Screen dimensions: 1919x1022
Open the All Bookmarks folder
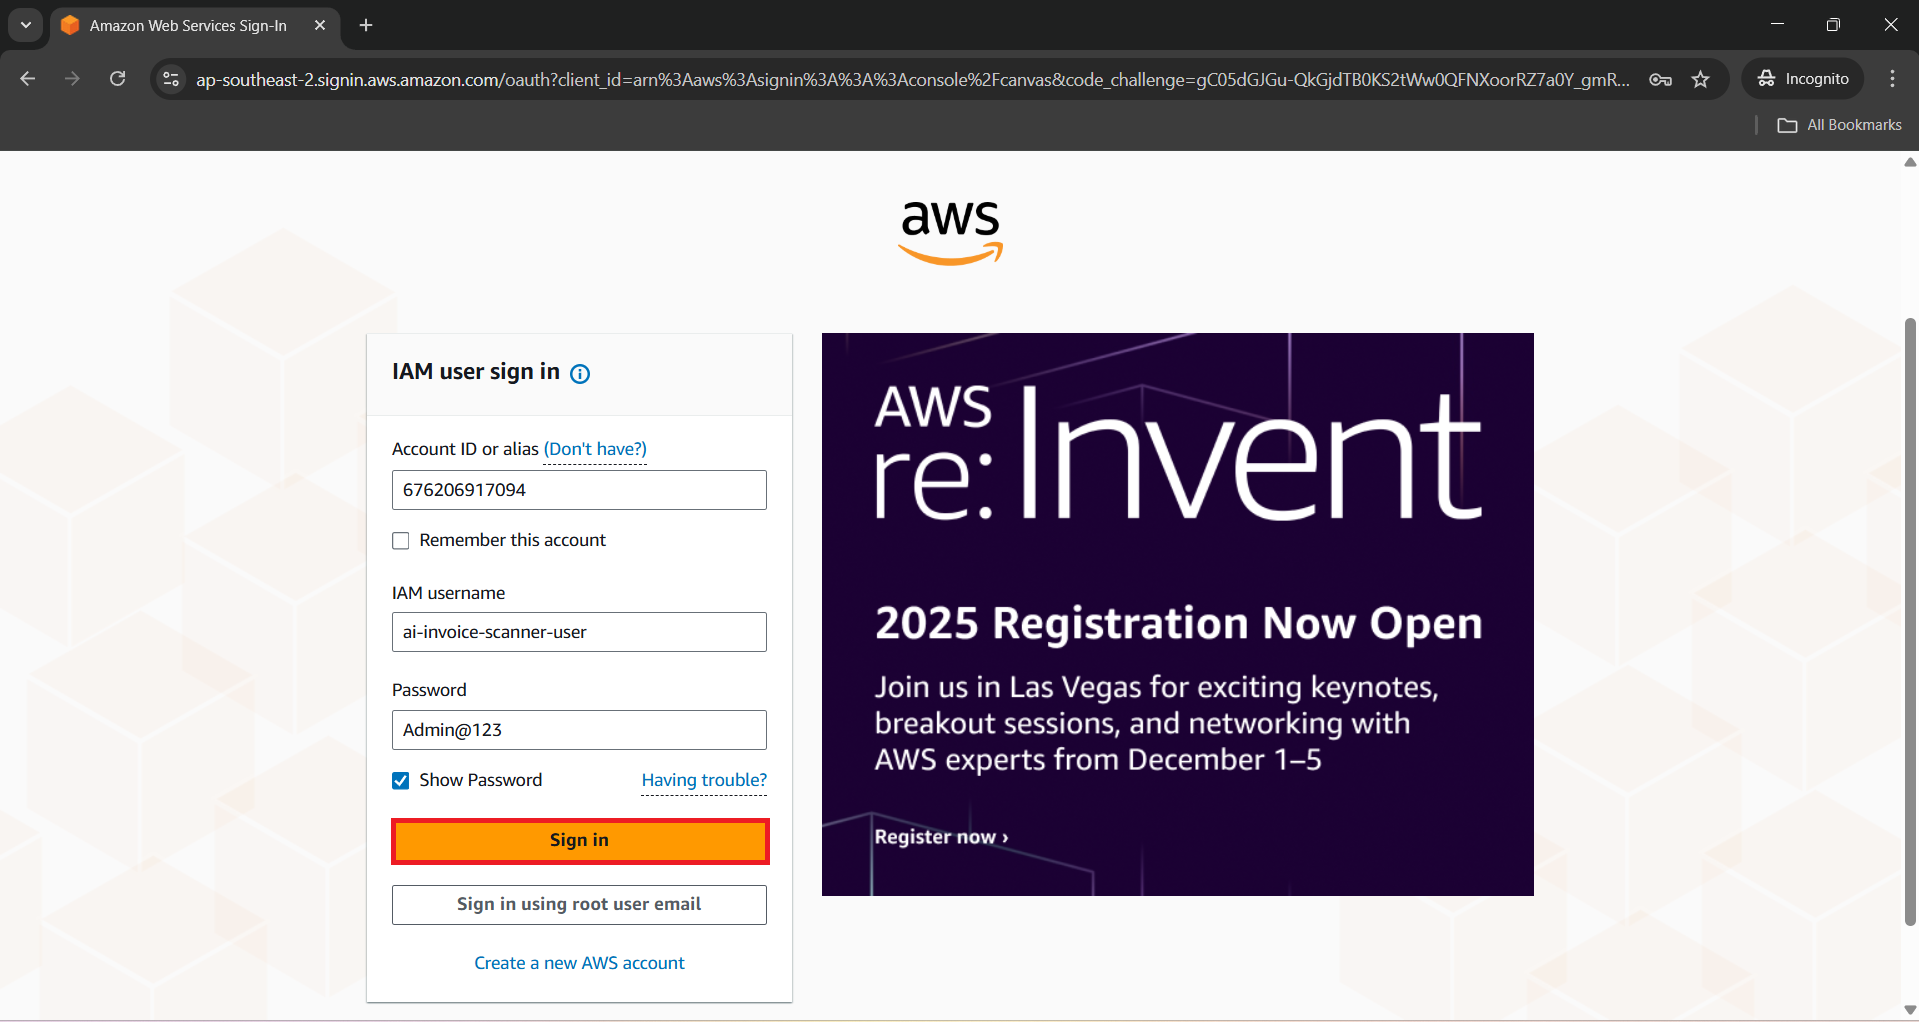tap(1840, 125)
